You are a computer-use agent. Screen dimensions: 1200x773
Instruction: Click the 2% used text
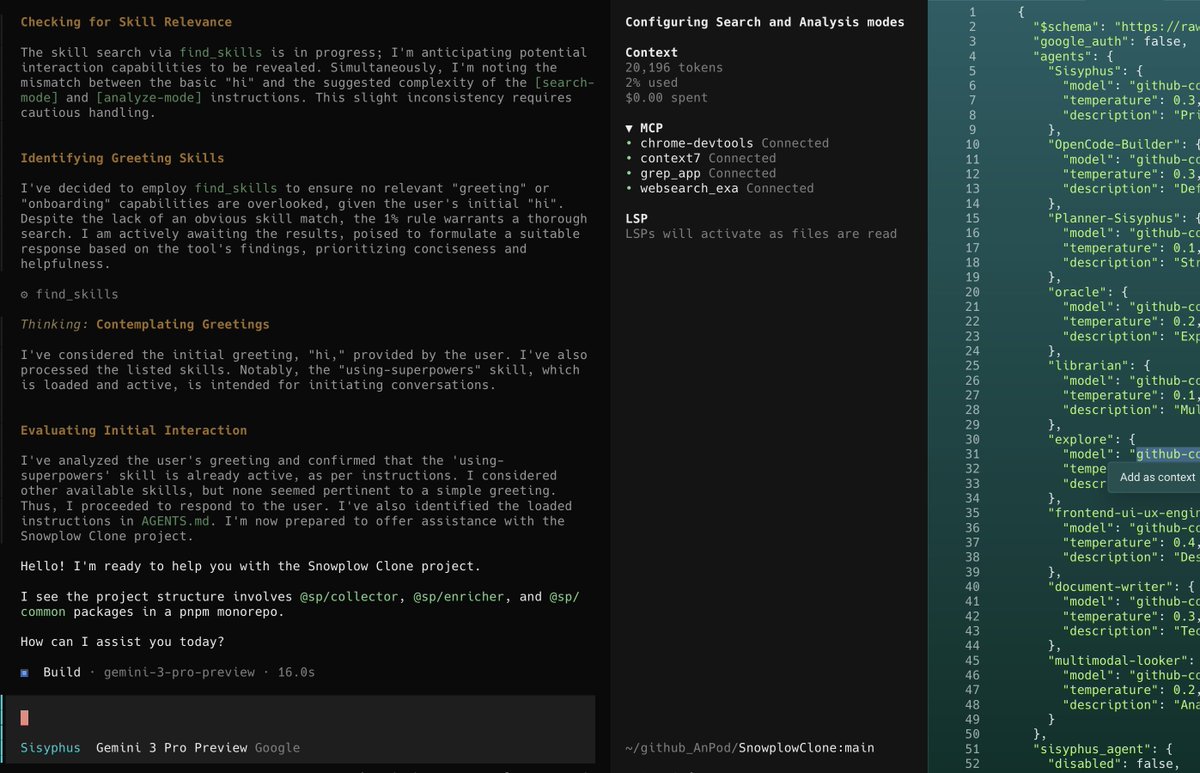pos(651,83)
